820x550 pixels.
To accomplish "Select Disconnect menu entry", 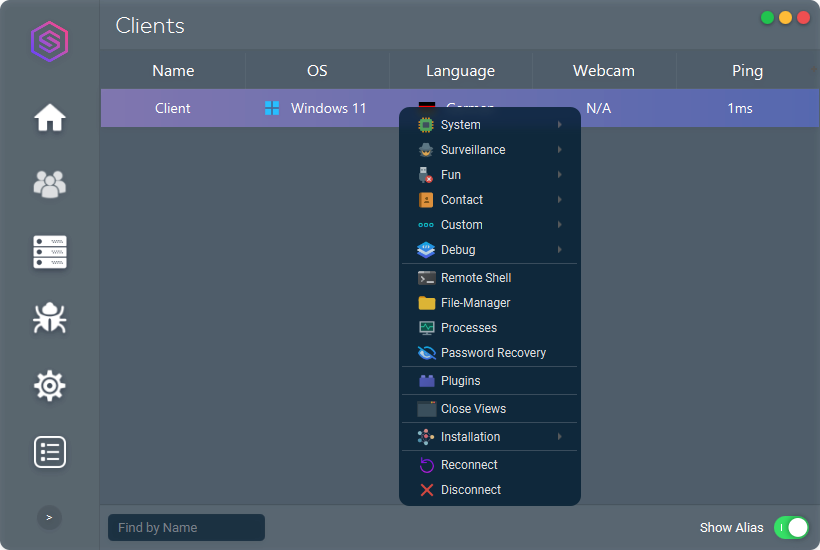I will (489, 490).
